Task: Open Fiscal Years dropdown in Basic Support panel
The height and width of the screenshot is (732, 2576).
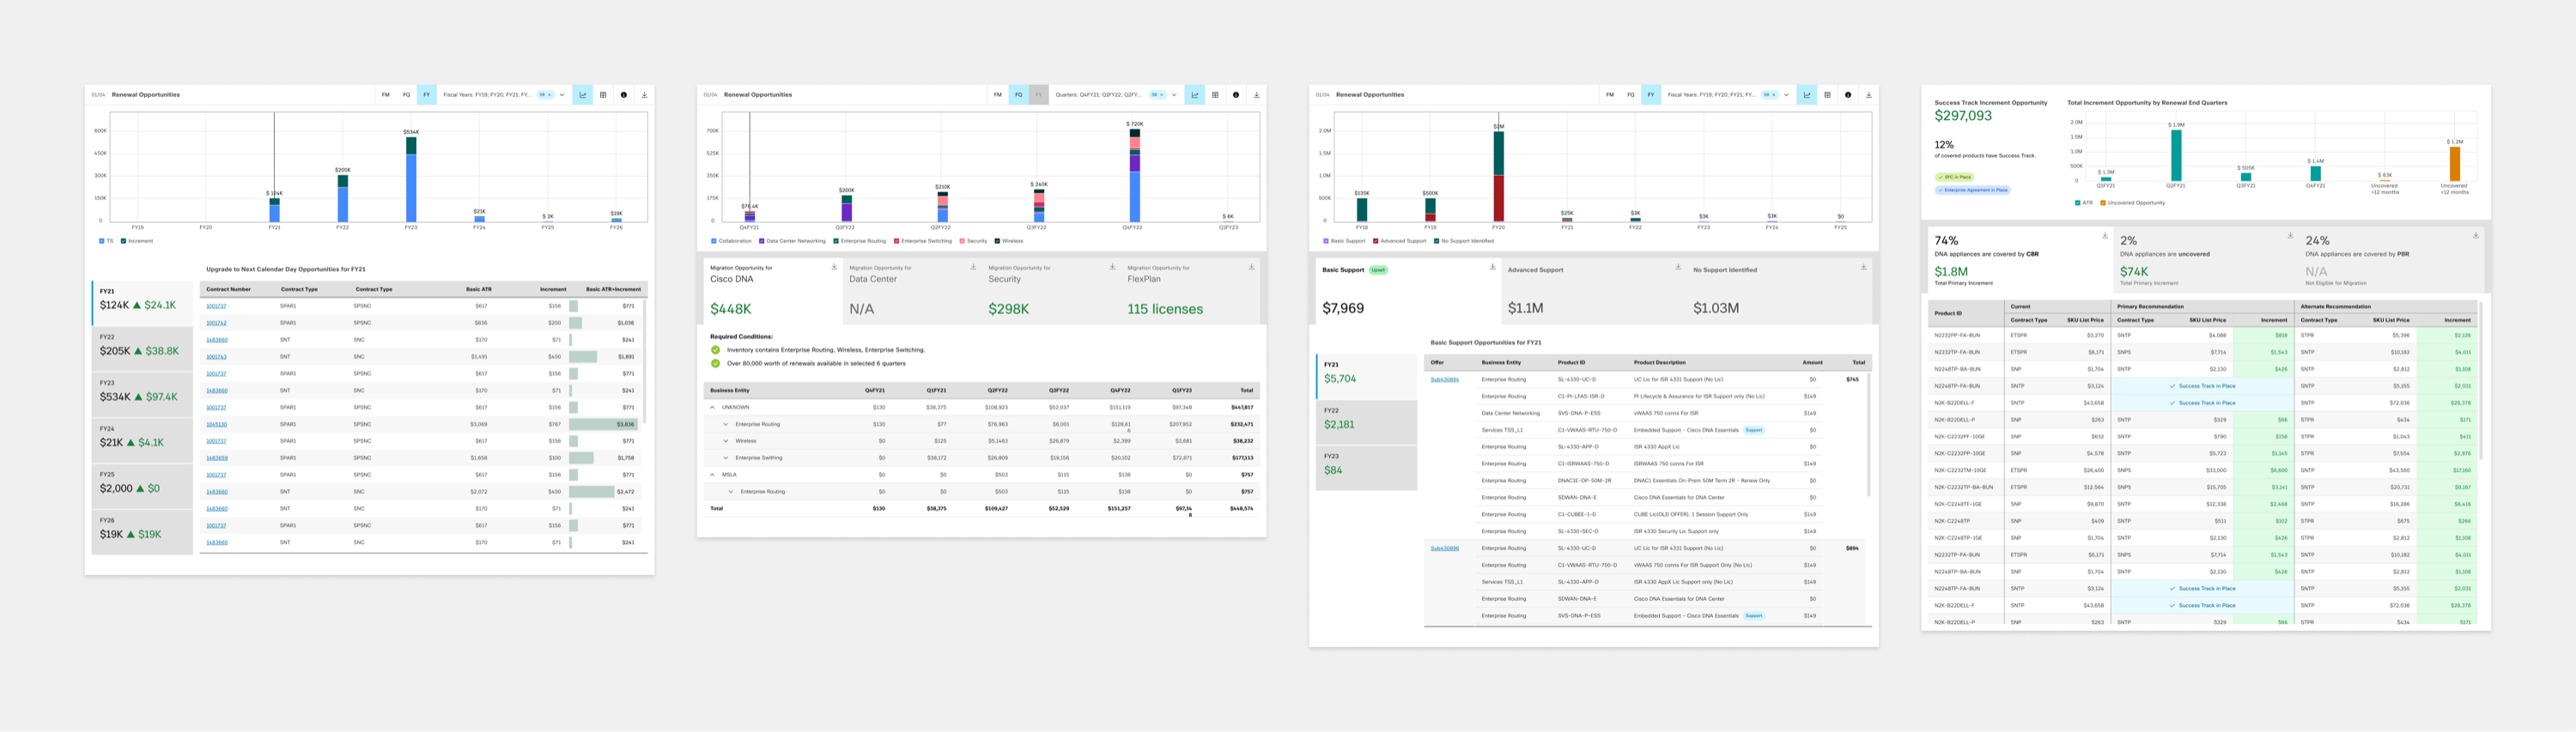Action: 1728,95
